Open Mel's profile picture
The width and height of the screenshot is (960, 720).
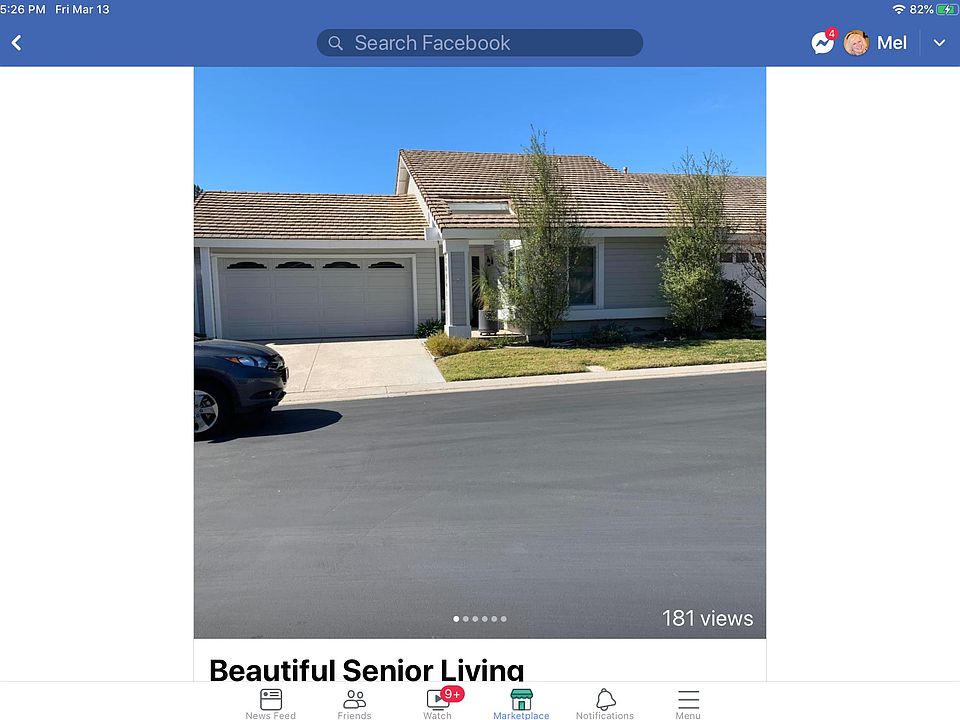(856, 43)
